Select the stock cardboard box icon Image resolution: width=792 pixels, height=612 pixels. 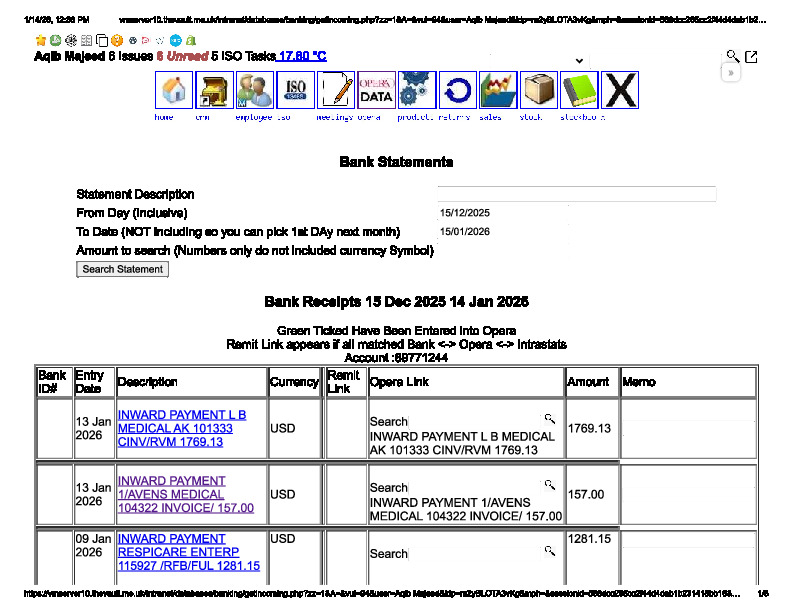tap(539, 91)
